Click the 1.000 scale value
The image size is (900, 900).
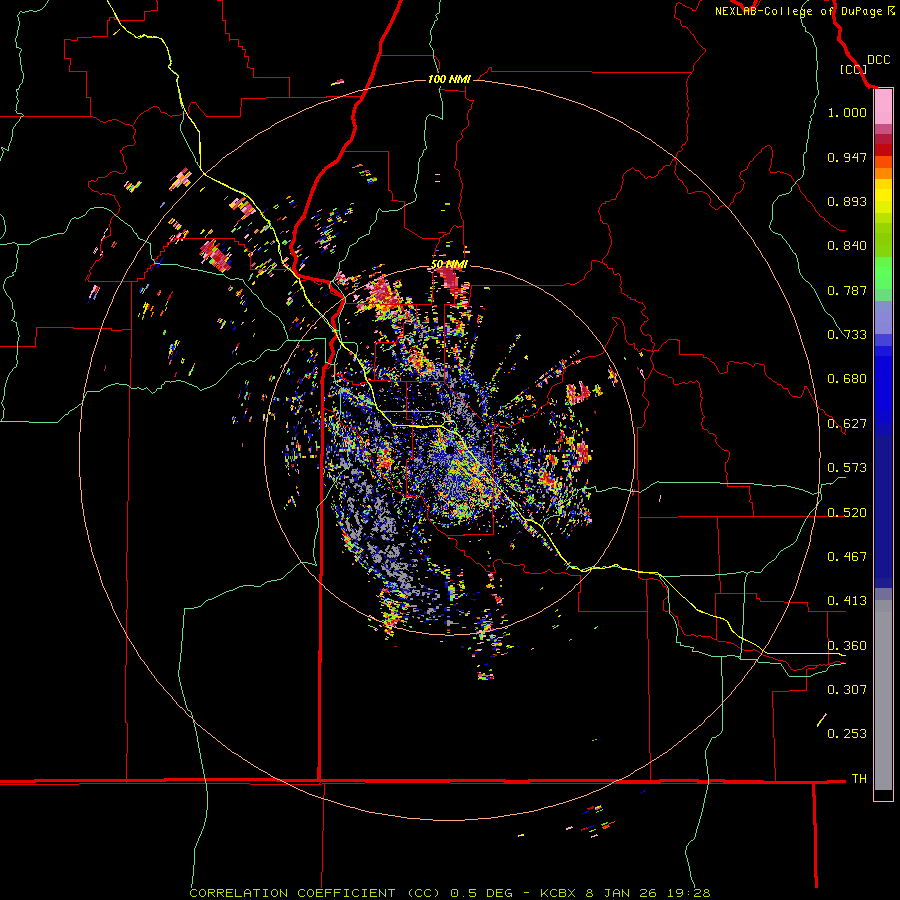(847, 112)
